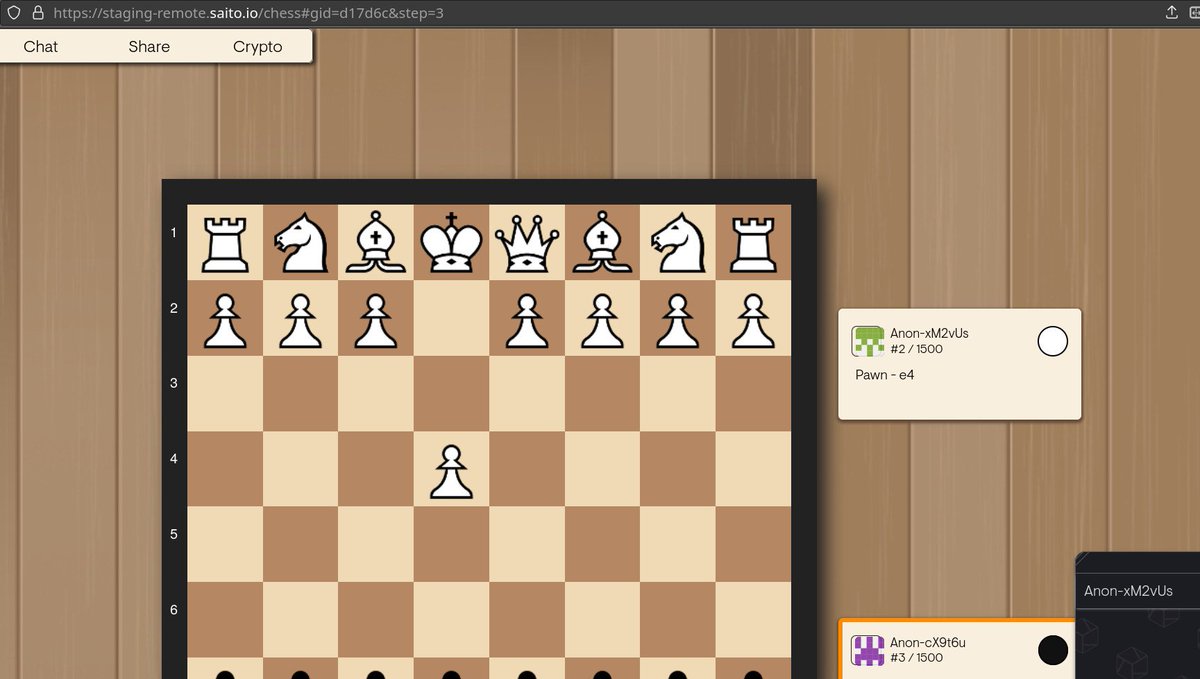
Task: Click the purple pixel avatar of Anon-cX9t6u
Action: coord(866,649)
